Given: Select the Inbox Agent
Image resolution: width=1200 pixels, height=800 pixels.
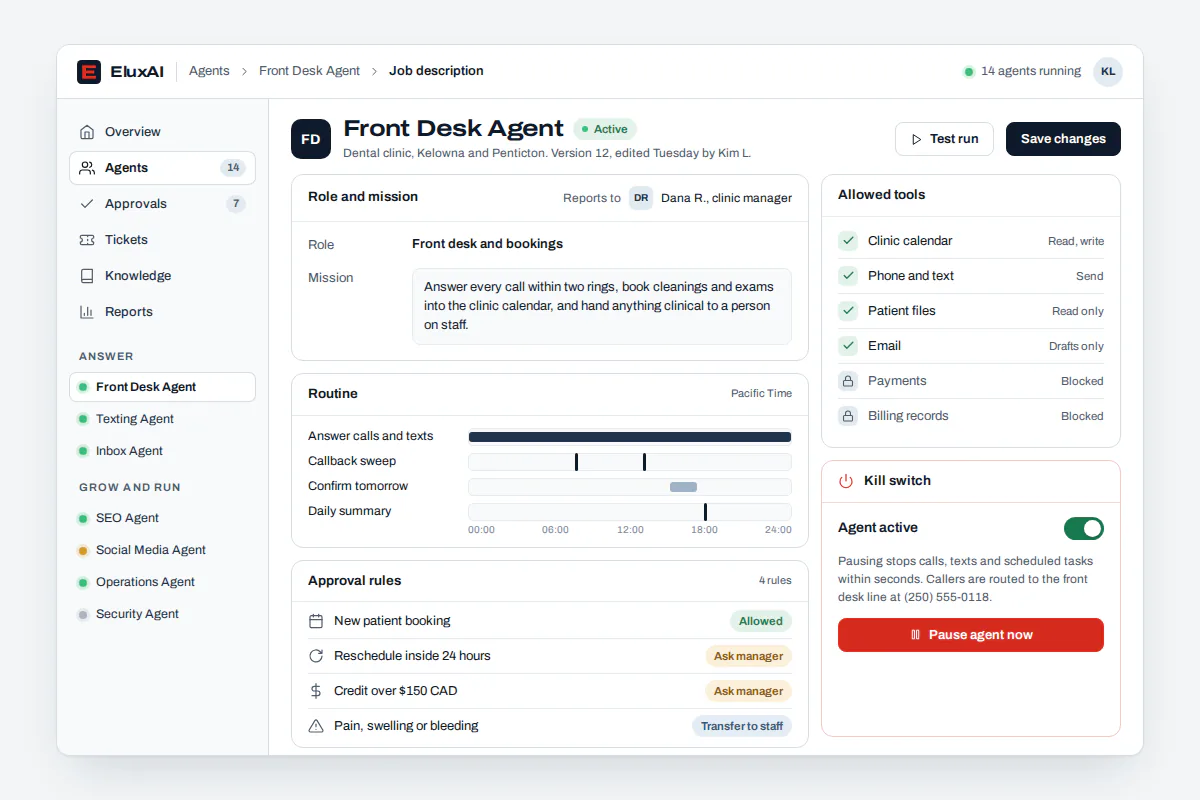Looking at the screenshot, I should [162, 451].
